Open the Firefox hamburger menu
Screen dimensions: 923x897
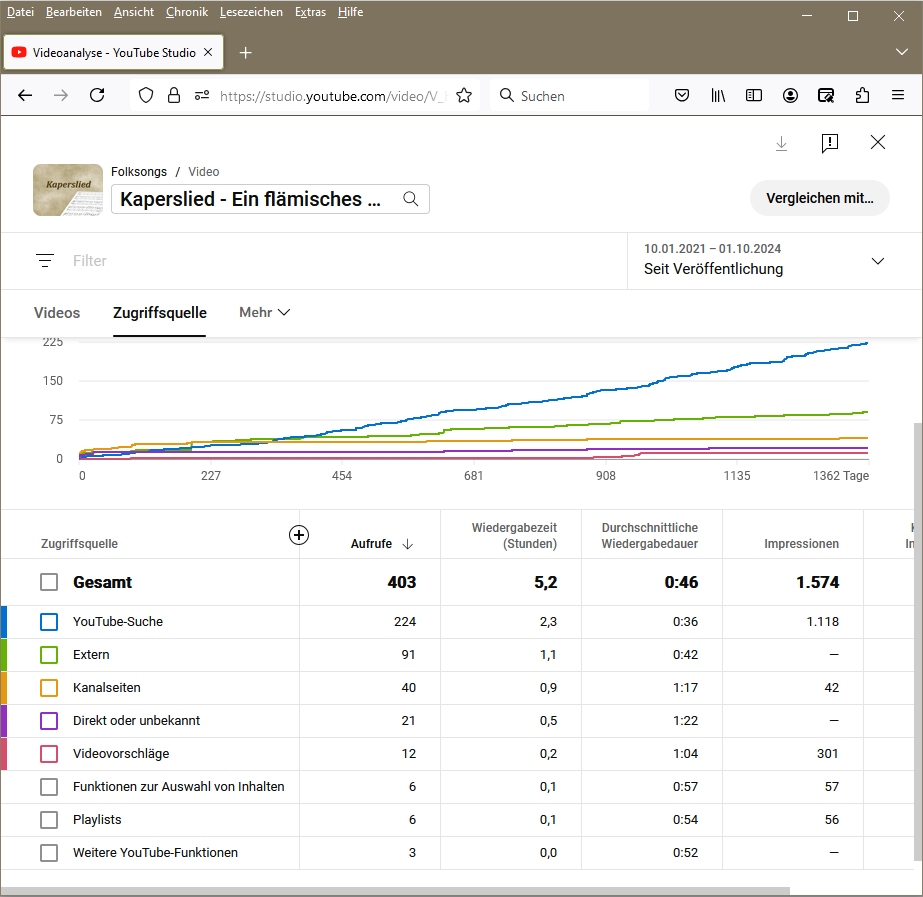click(x=898, y=95)
